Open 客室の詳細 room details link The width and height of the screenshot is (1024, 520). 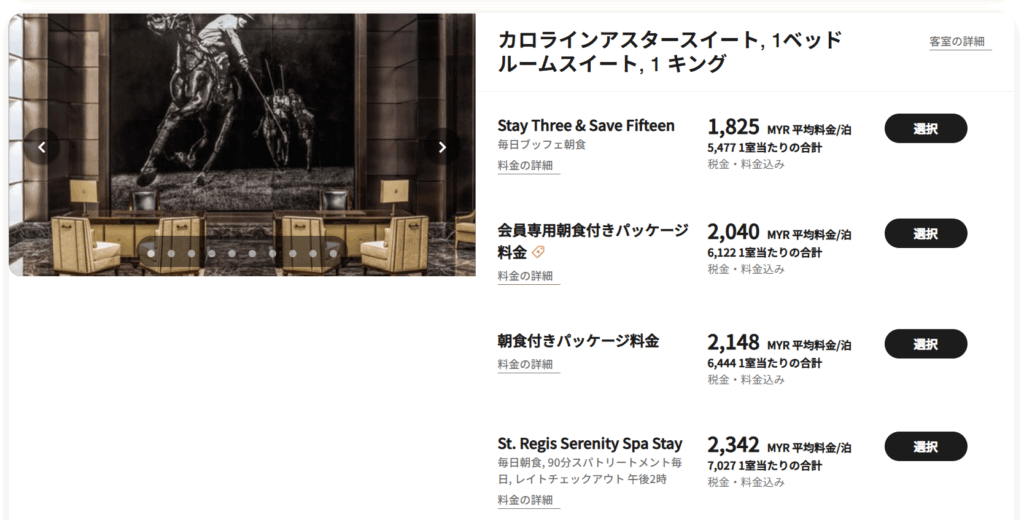(957, 41)
